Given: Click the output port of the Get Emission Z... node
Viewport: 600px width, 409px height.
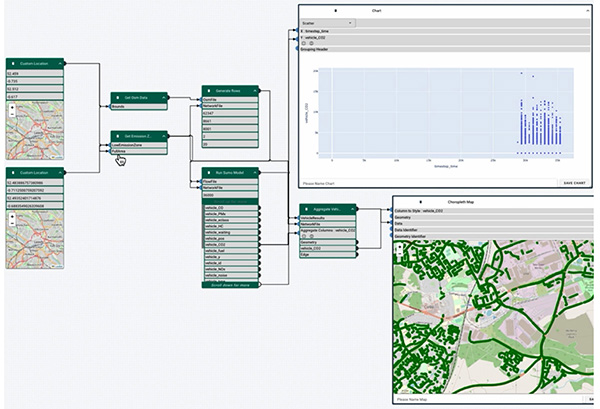Looking at the screenshot, I should 168,136.
